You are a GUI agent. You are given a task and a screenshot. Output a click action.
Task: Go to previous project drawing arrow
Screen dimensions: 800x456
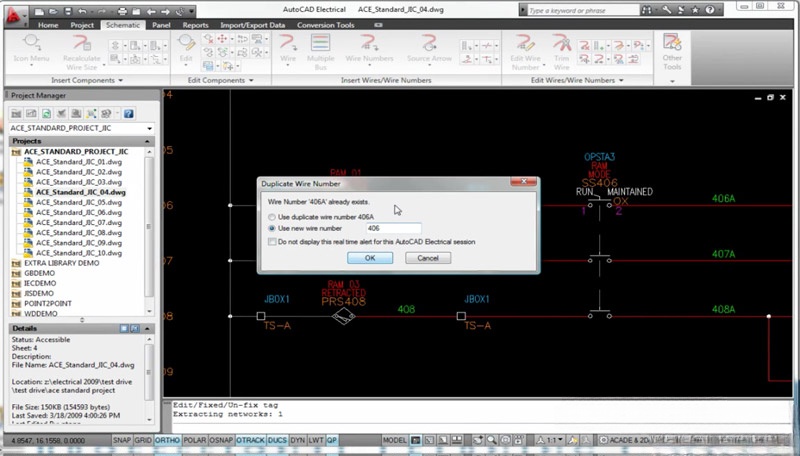(151, 11)
